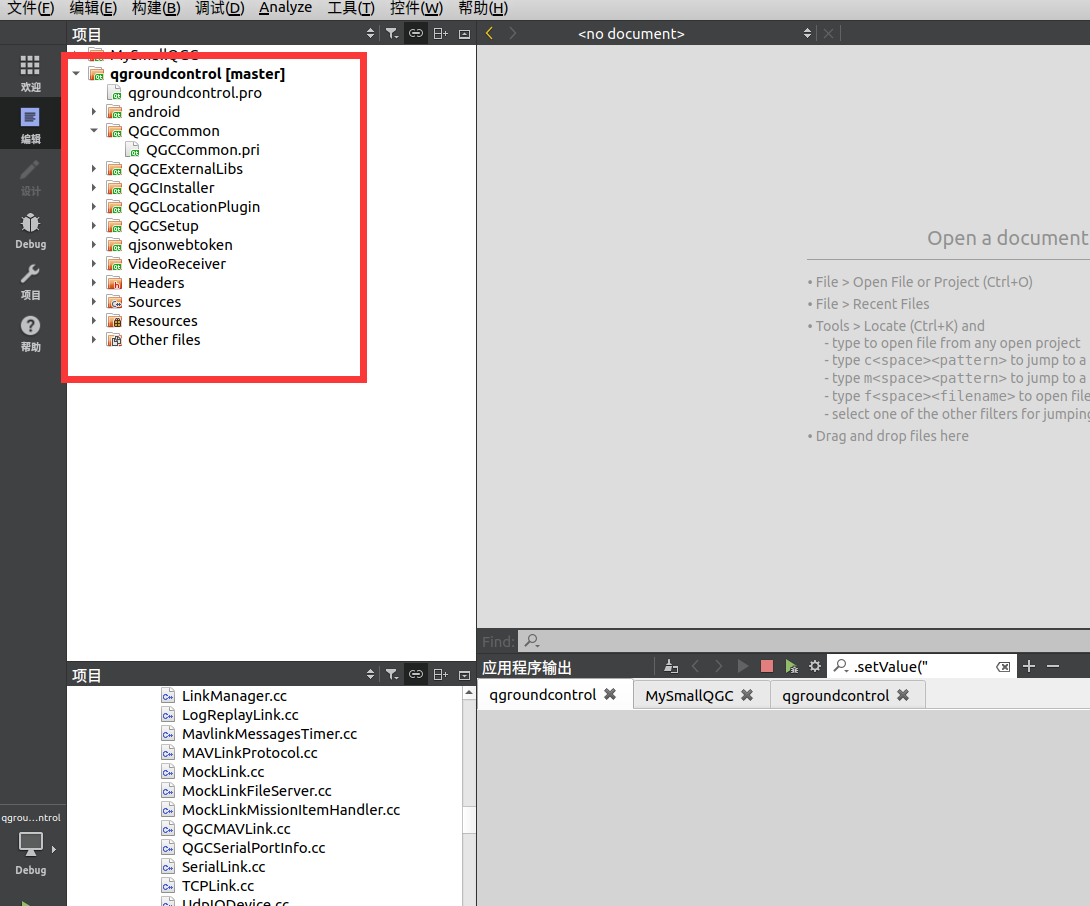Close the MySmallQGC output tab
1090x906 pixels.
[747, 695]
